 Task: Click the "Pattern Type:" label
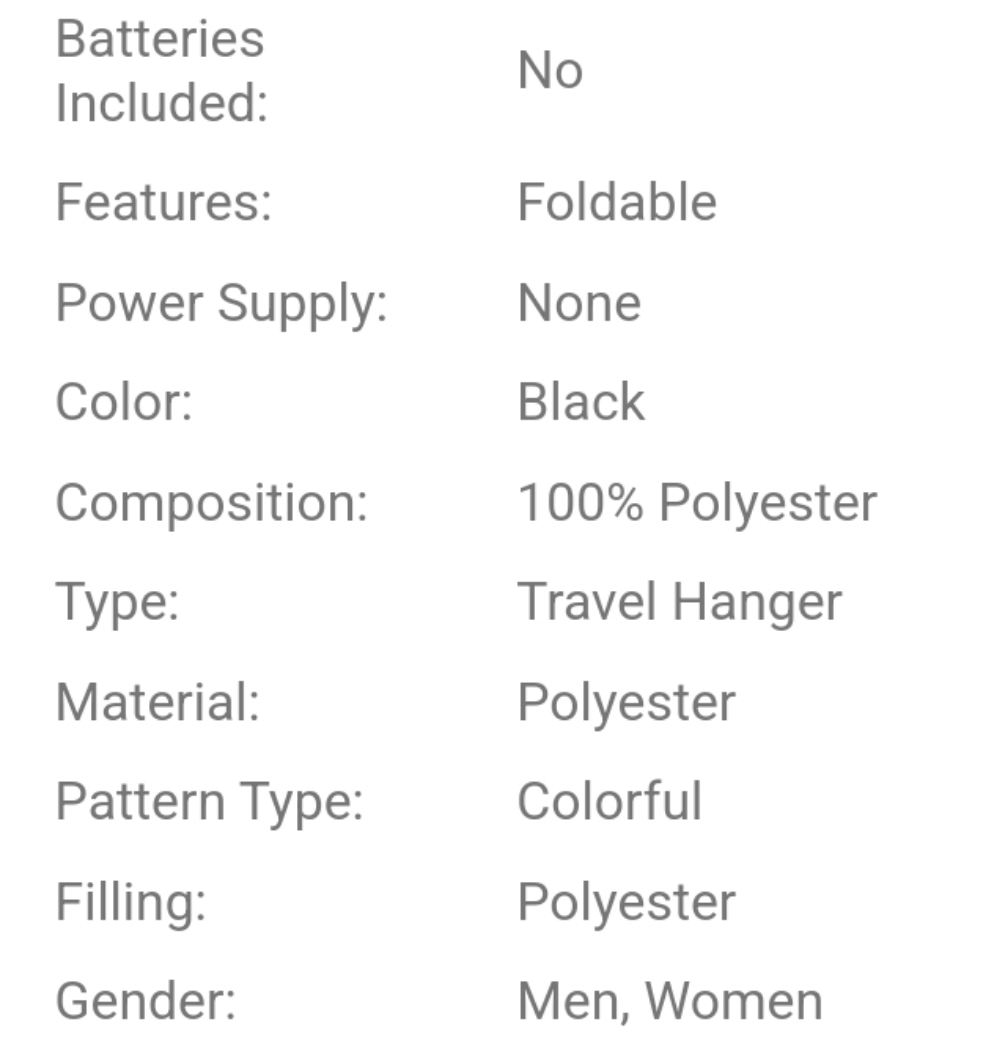209,802
